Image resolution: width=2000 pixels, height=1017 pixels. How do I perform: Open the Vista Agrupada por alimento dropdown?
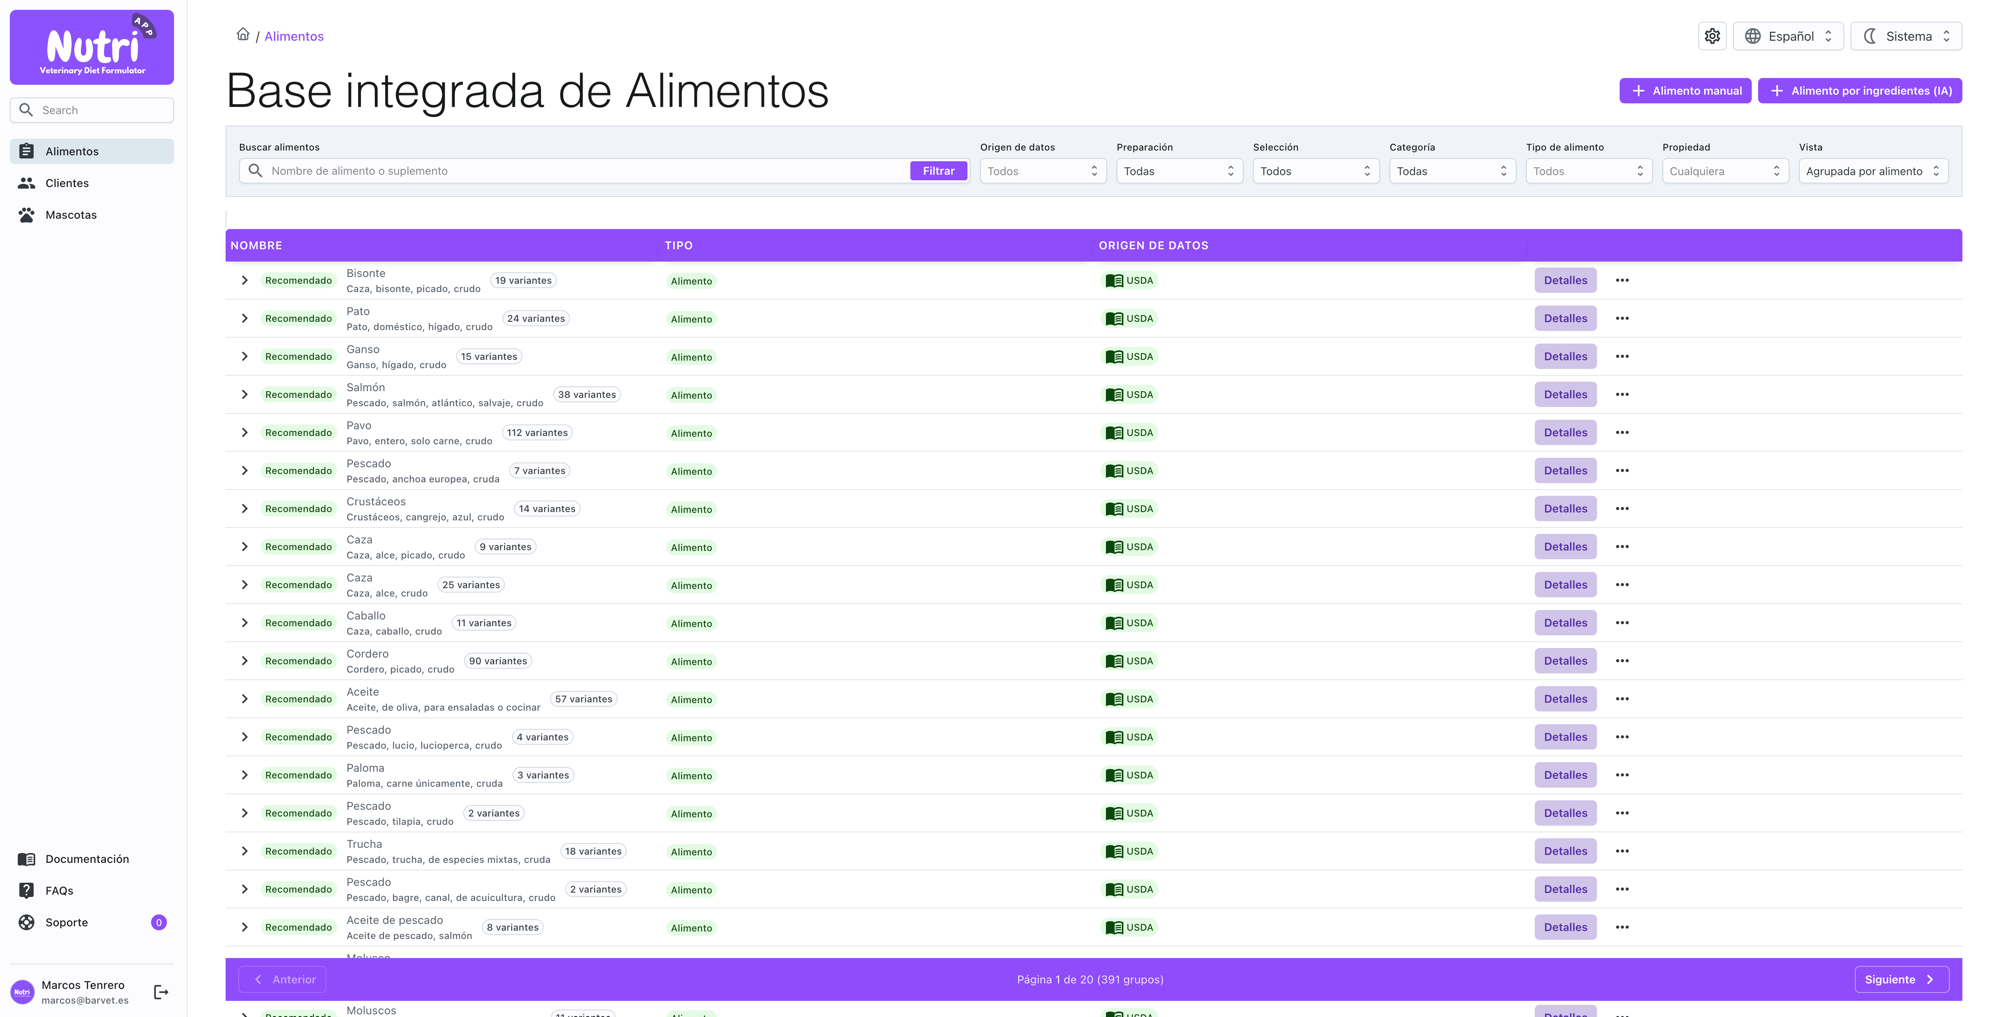(x=1873, y=171)
